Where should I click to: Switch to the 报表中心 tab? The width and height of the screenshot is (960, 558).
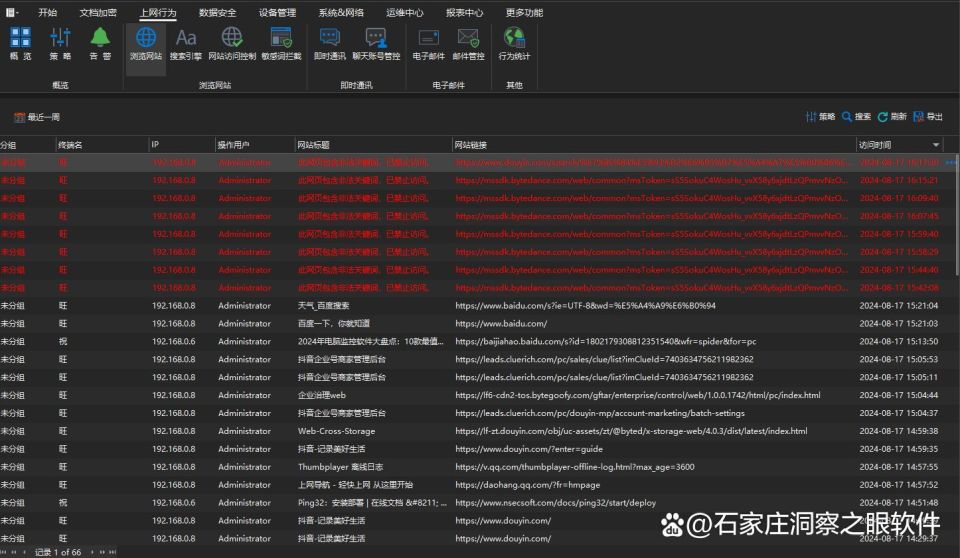464,12
